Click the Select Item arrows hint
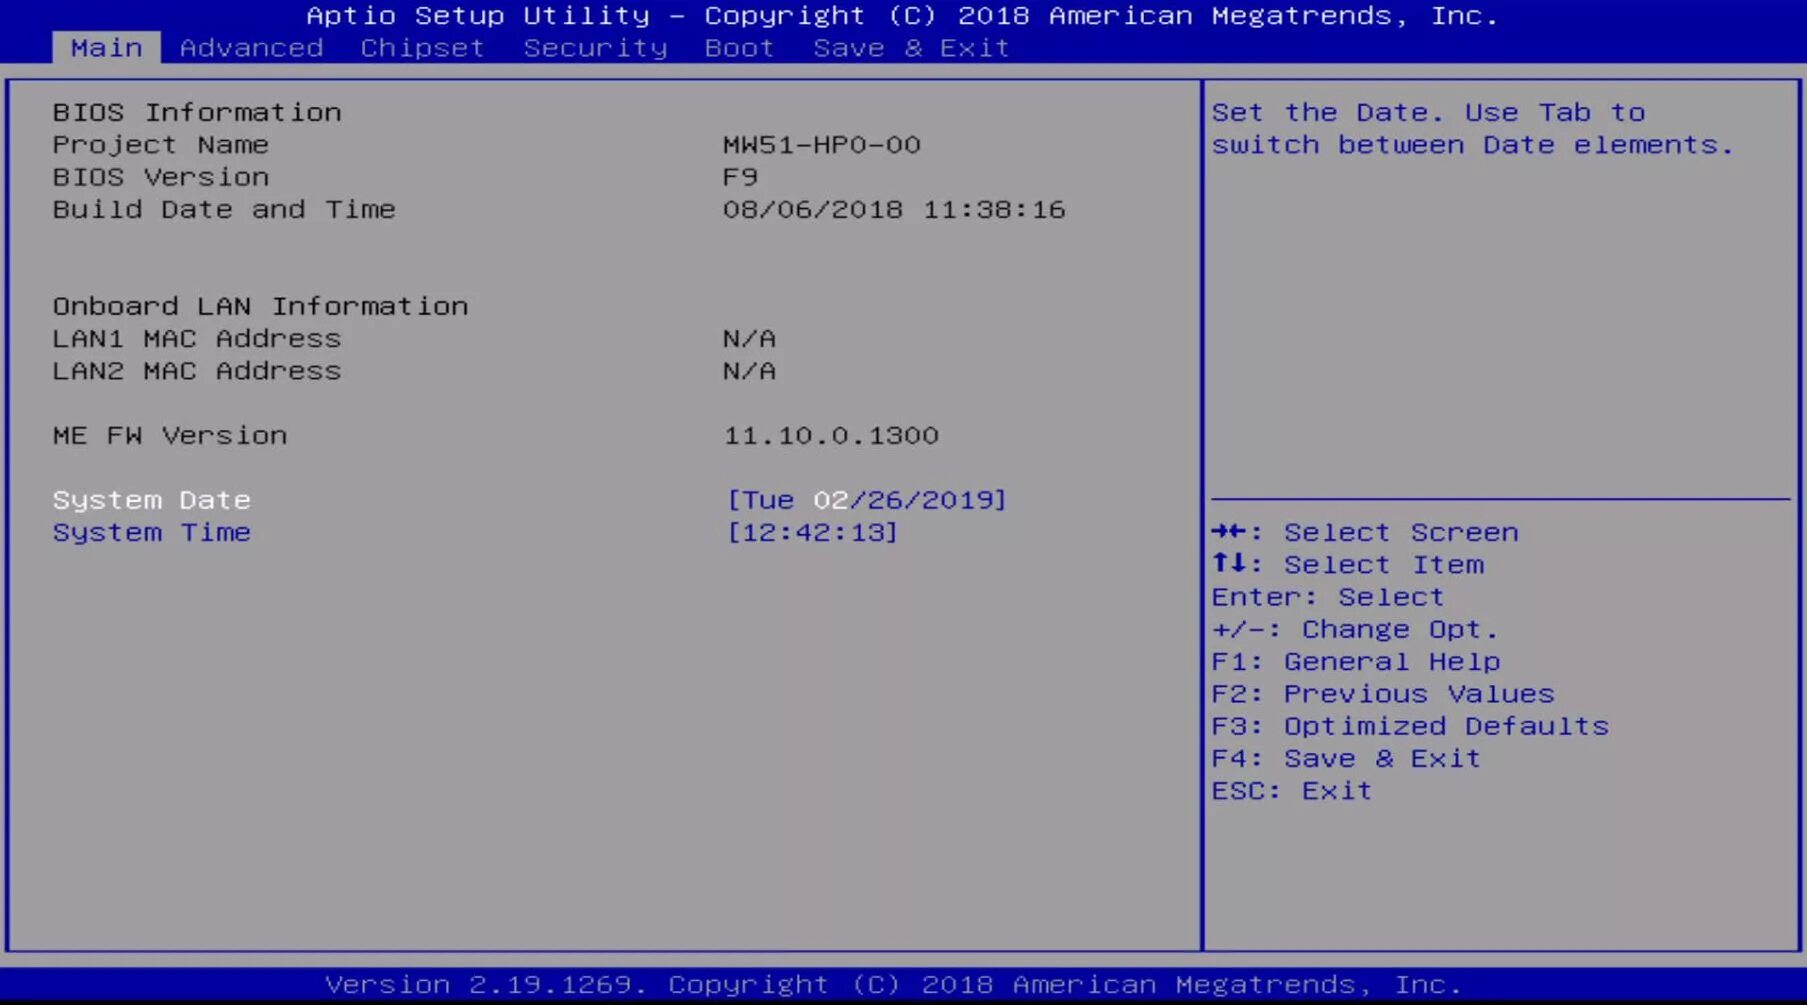 [1348, 565]
